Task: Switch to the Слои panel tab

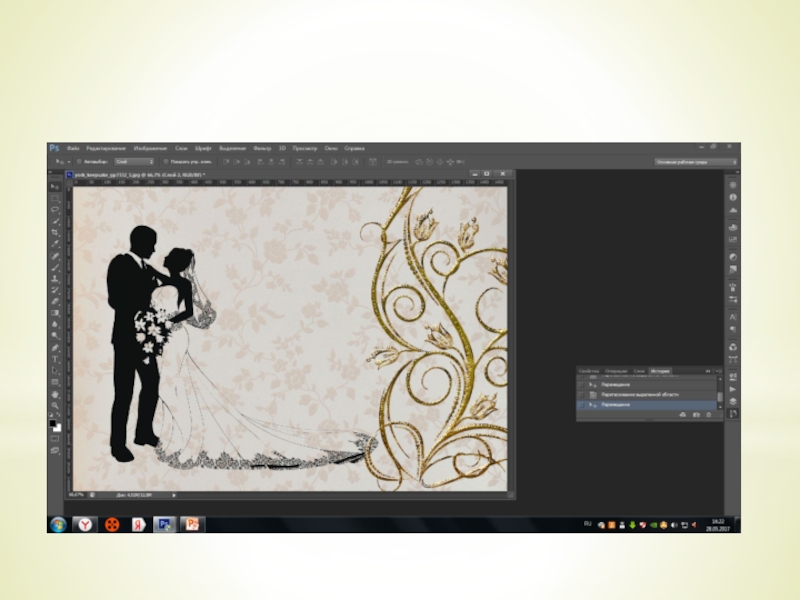Action: [639, 371]
